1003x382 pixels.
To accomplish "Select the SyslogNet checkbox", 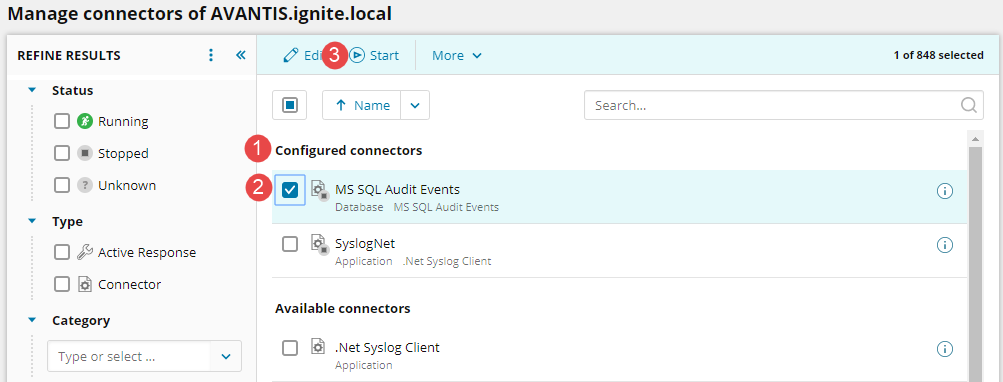I will 290,244.
